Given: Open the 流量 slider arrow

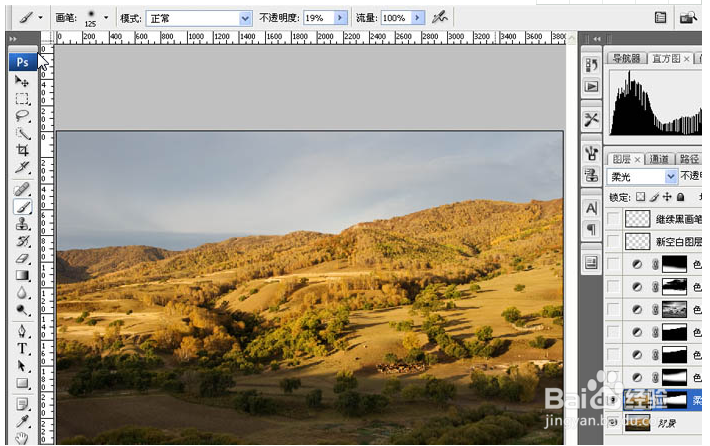Looking at the screenshot, I should tap(417, 18).
